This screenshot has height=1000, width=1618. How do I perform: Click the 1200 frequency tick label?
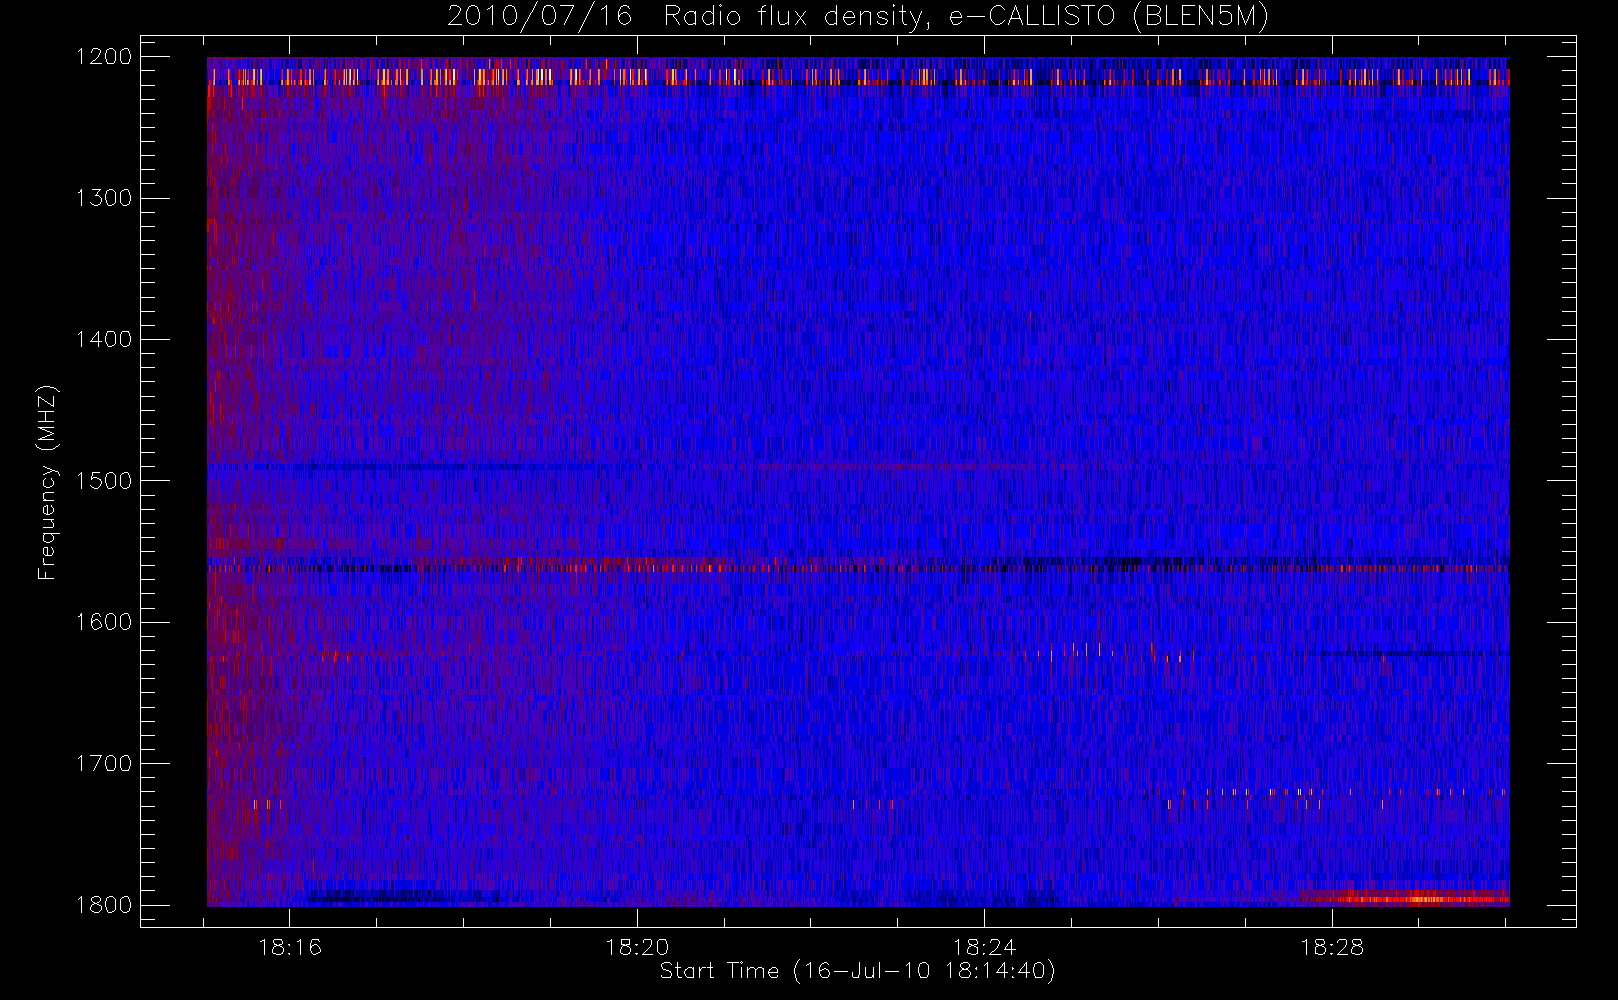104,57
